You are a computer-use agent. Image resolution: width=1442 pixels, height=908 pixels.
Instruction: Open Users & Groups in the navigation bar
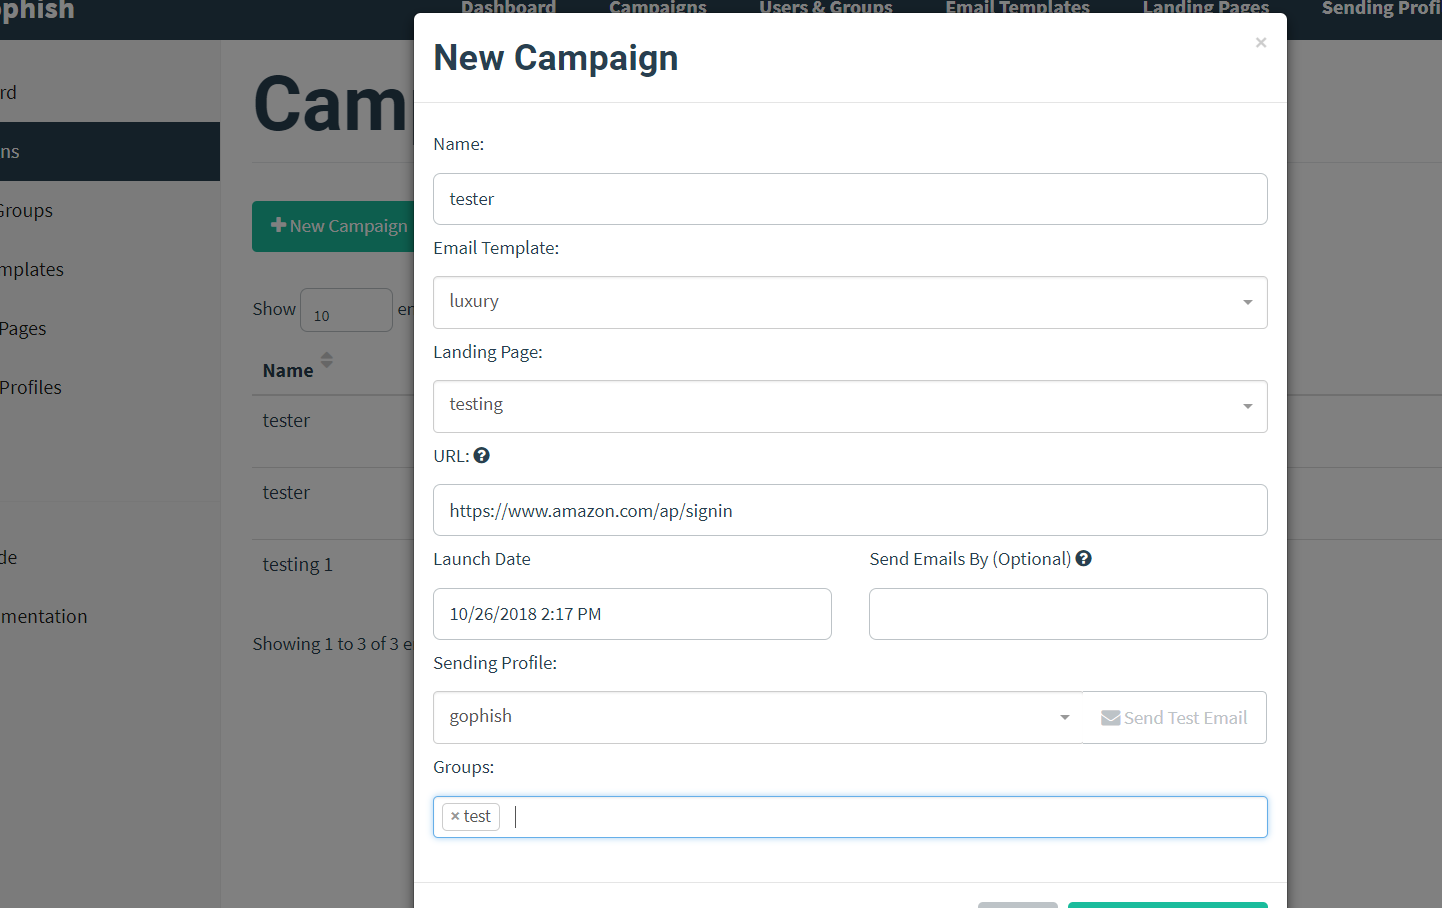tap(825, 8)
